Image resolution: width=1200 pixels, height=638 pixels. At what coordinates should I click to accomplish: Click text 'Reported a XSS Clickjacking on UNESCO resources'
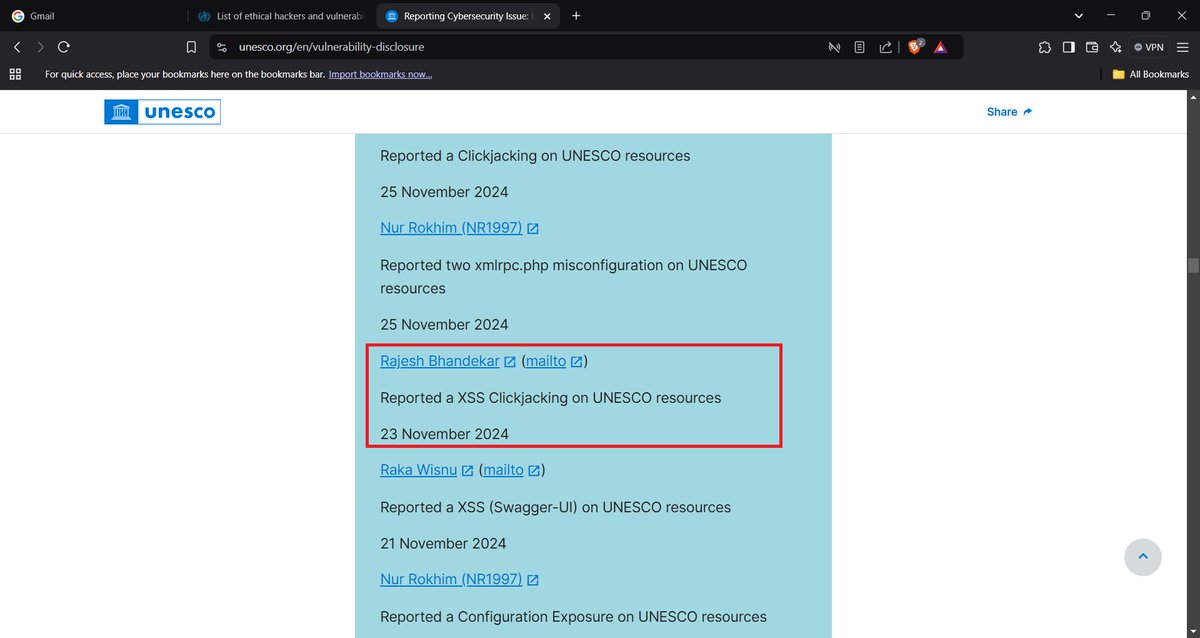point(551,398)
